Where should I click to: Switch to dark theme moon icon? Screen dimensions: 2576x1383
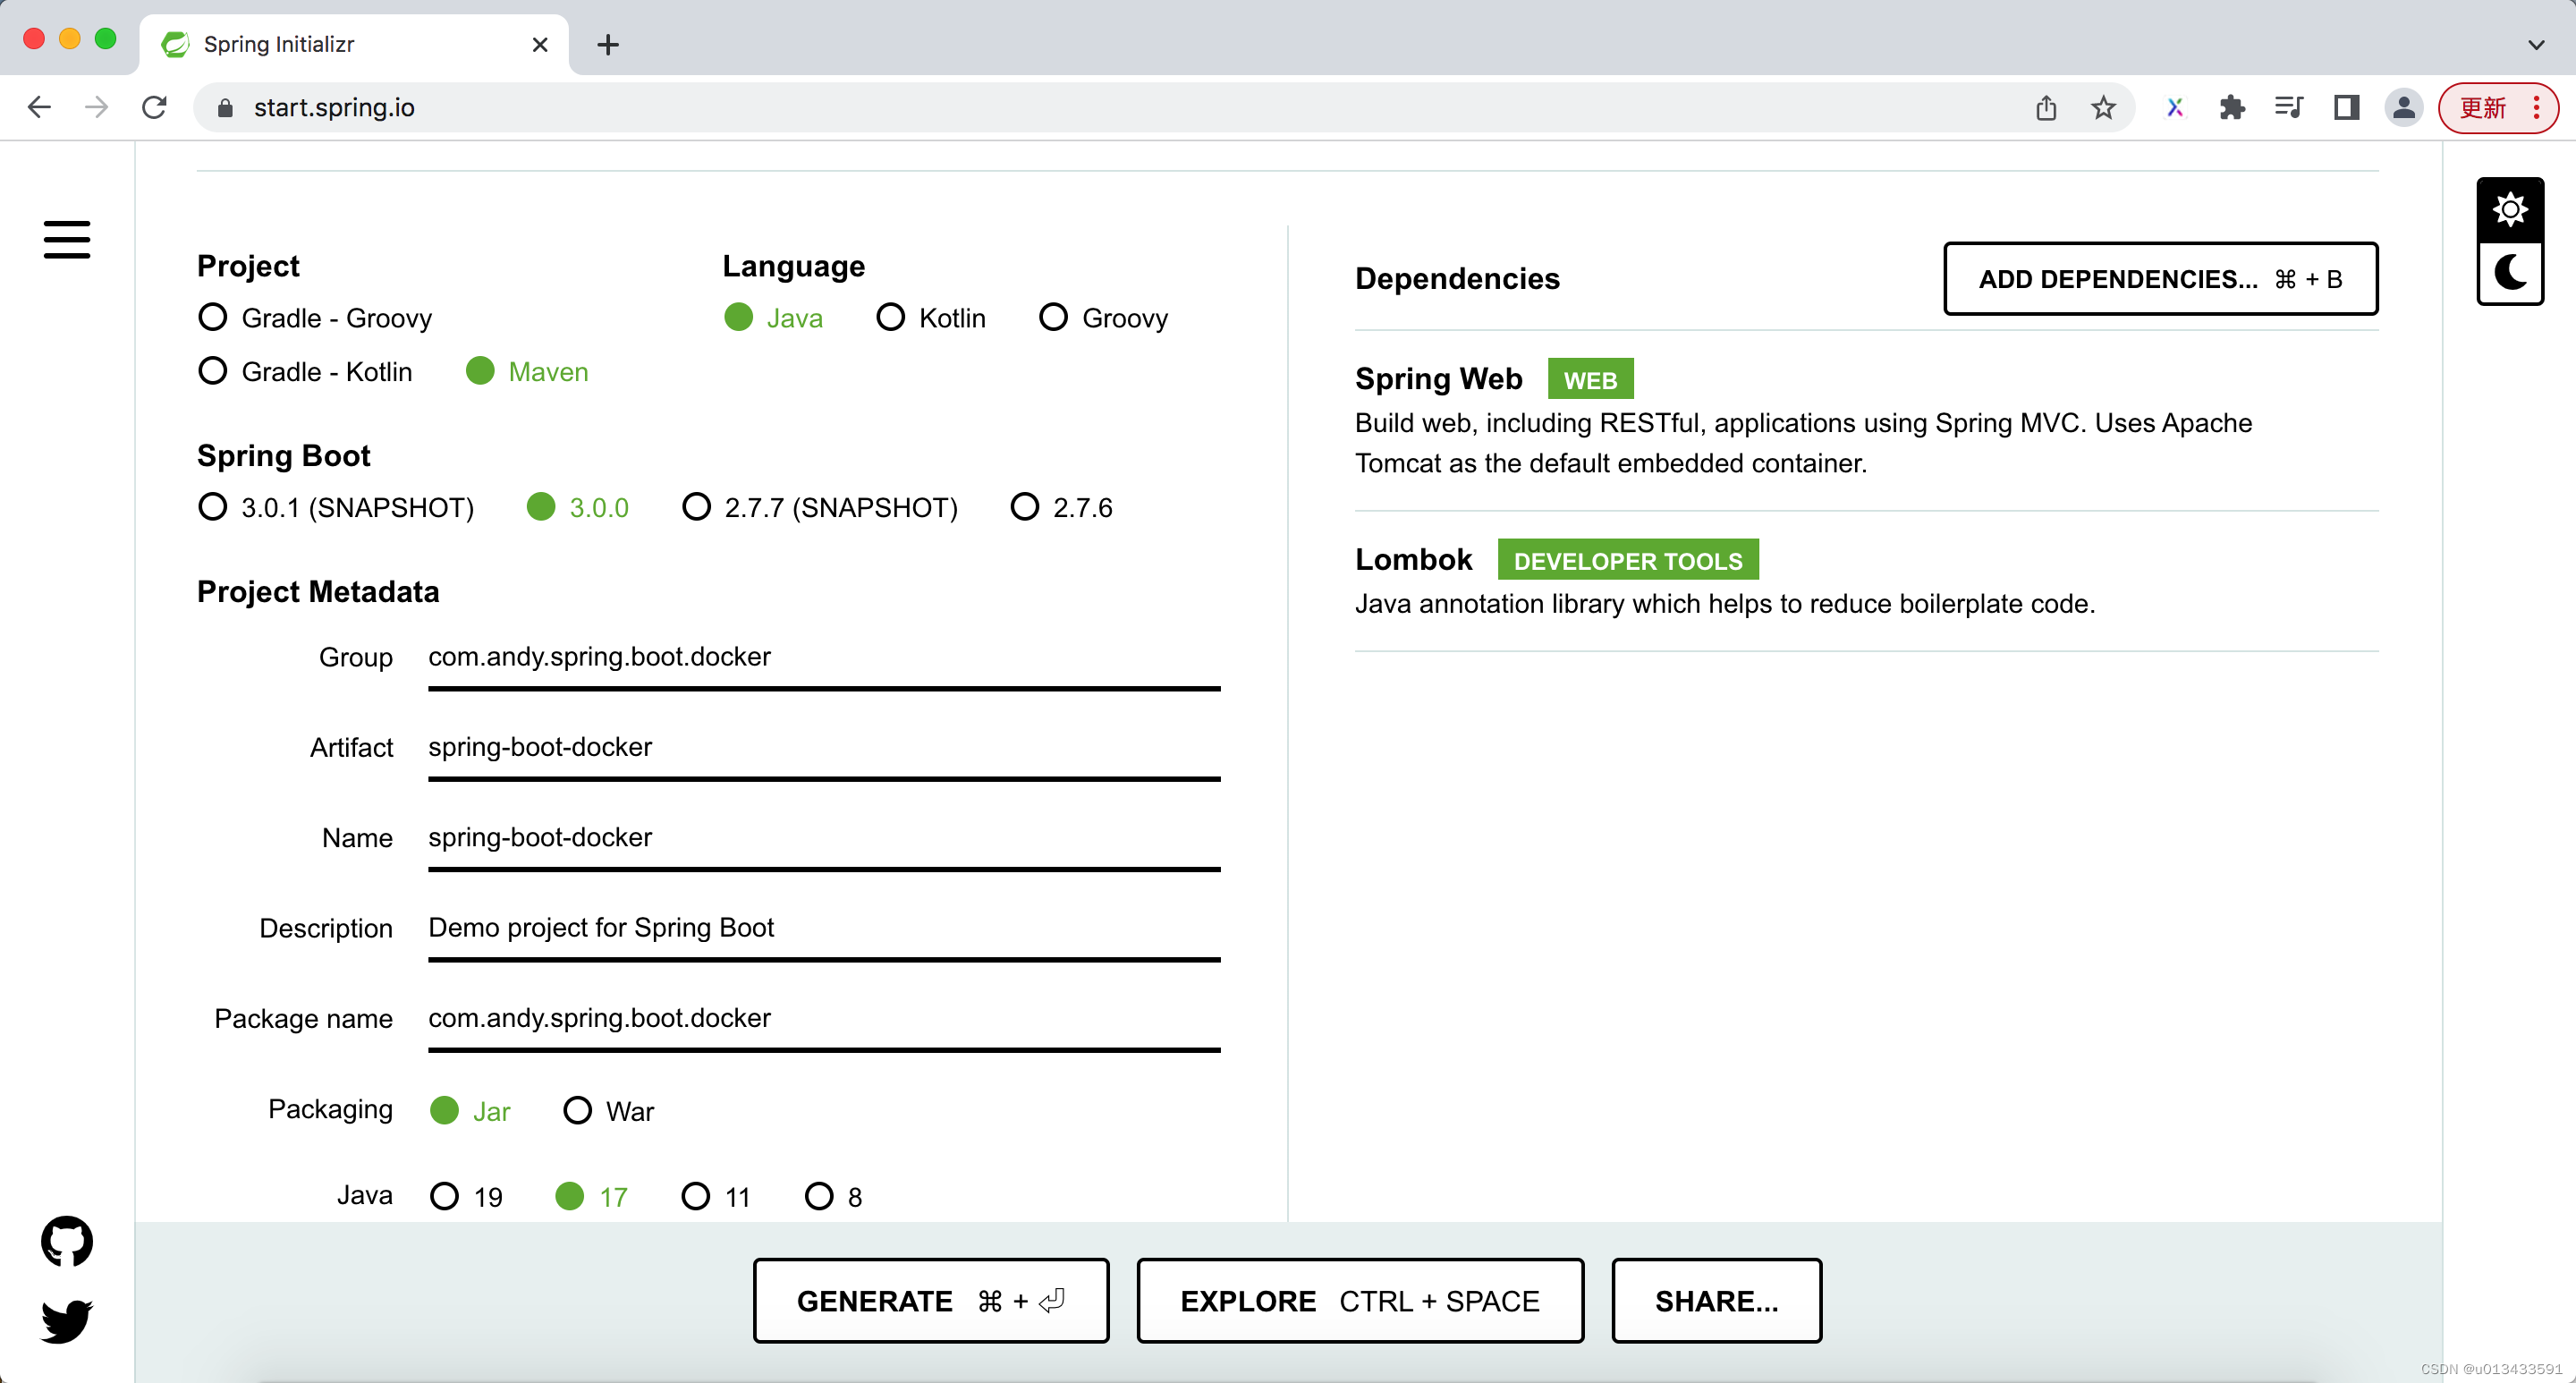click(2510, 272)
